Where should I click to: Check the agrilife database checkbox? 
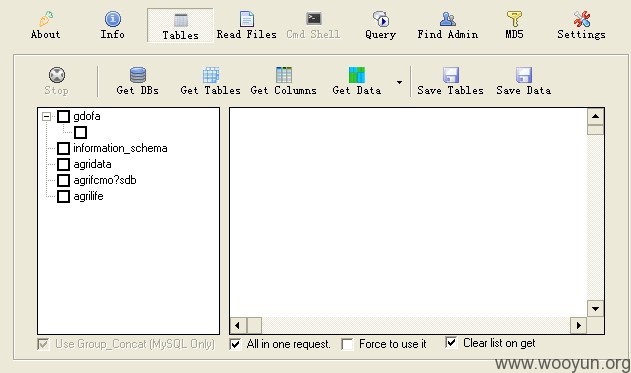(63, 196)
